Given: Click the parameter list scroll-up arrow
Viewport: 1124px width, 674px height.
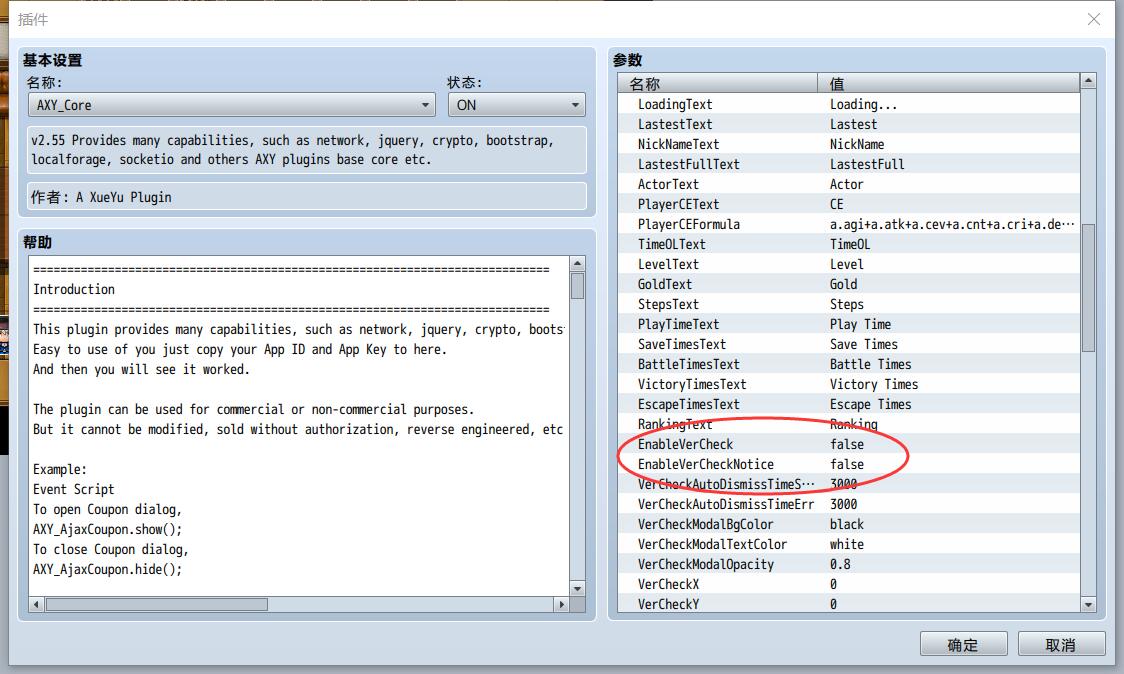Looking at the screenshot, I should click(x=1088, y=81).
